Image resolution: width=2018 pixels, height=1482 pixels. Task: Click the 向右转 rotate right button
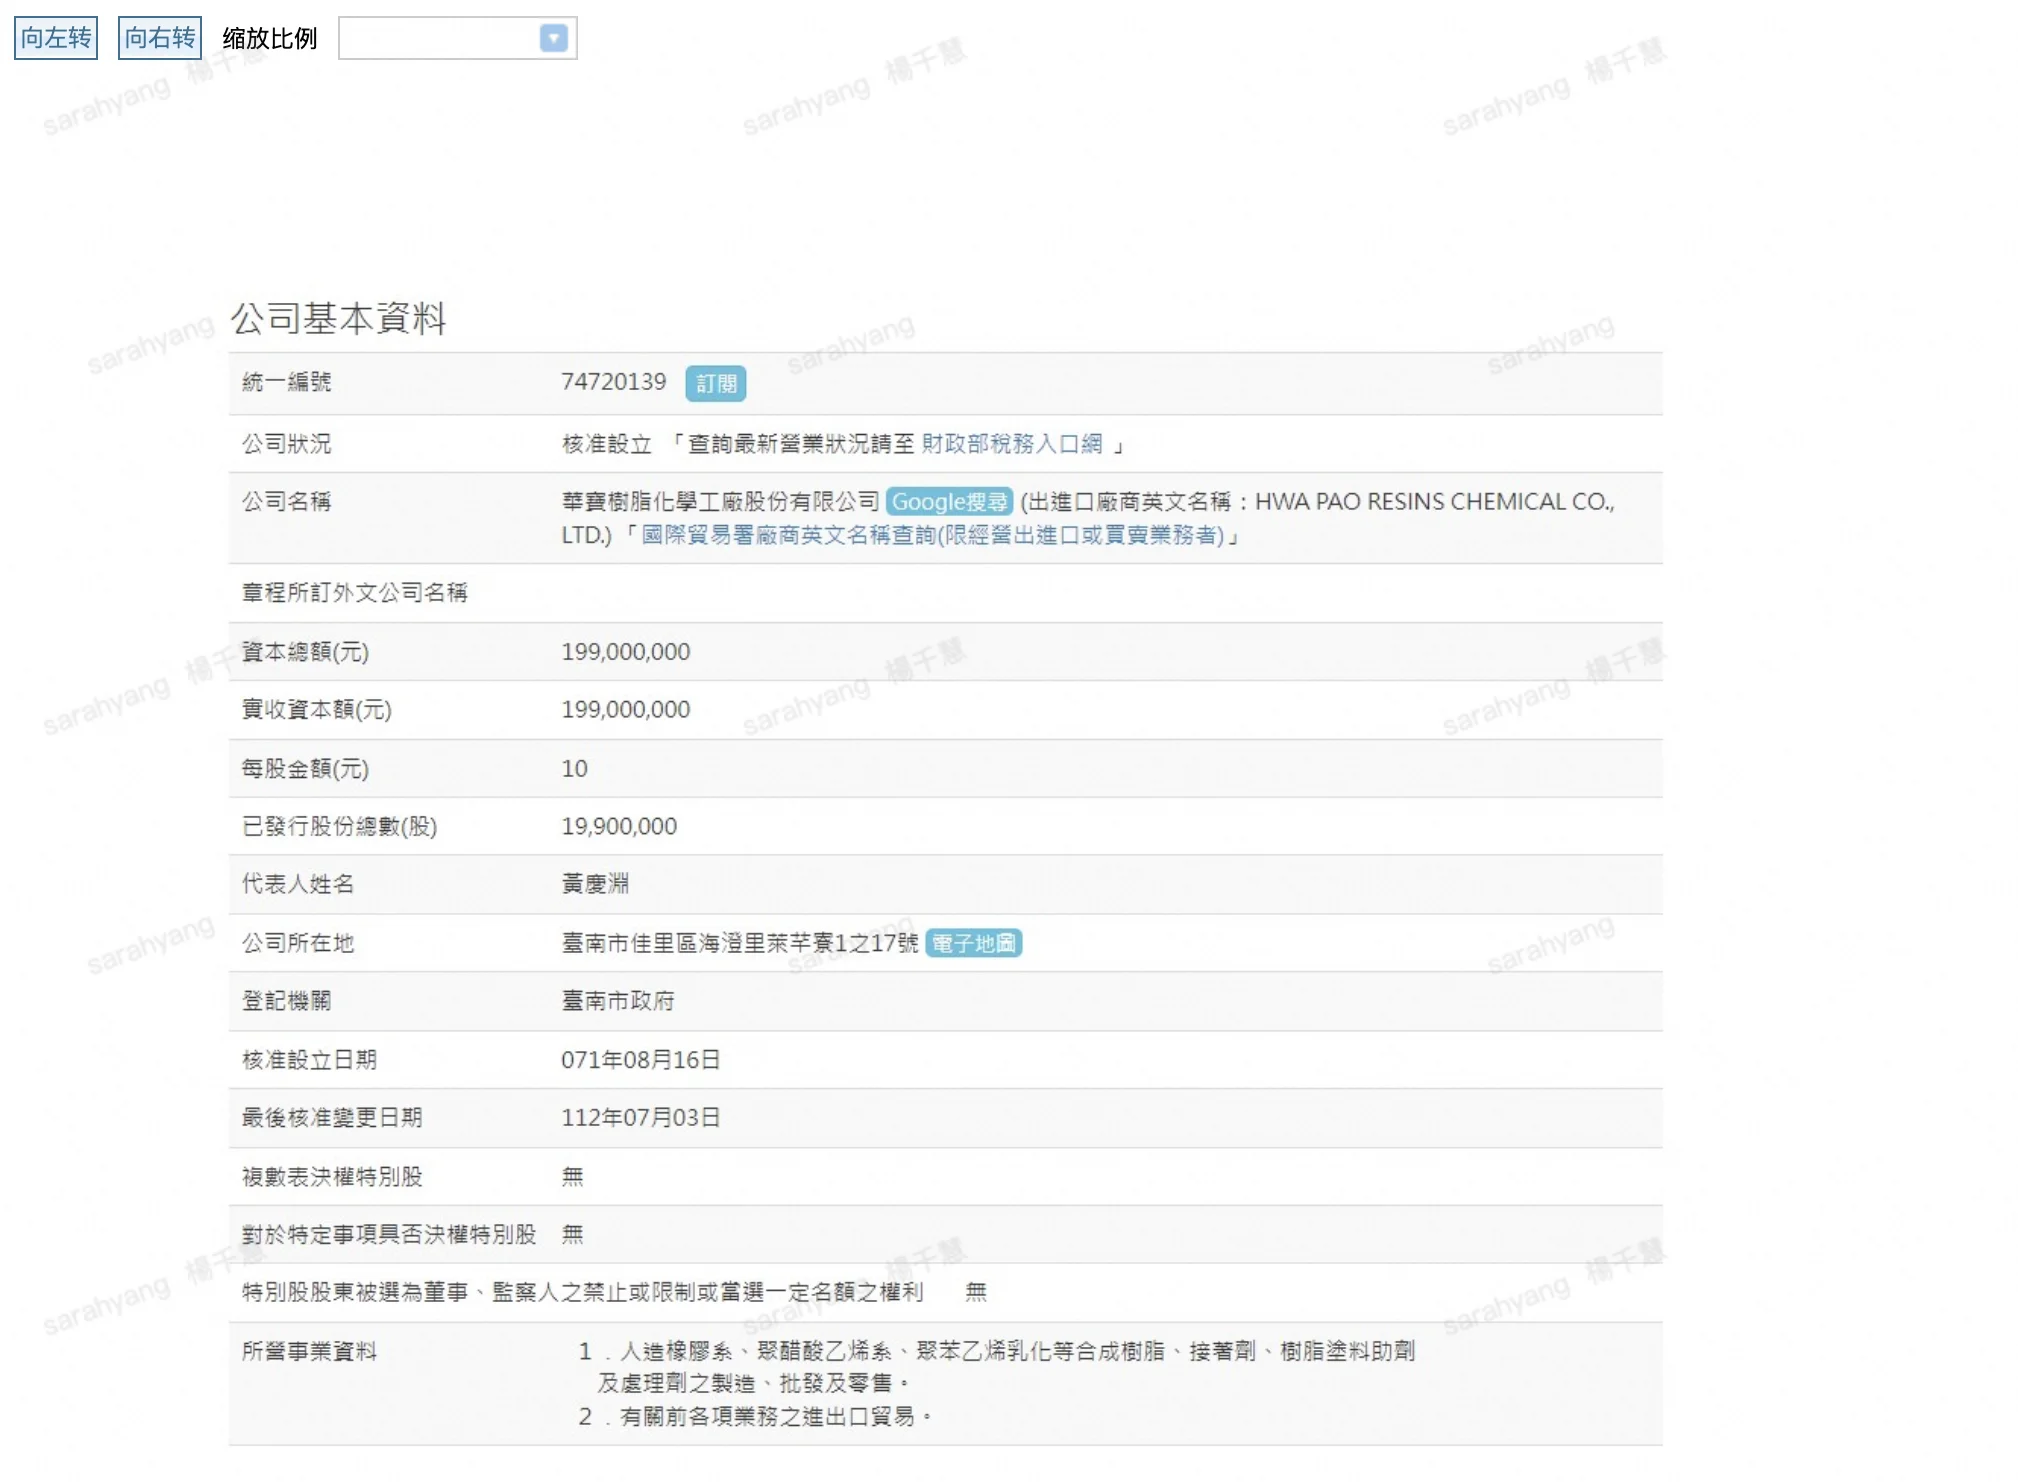(x=160, y=38)
